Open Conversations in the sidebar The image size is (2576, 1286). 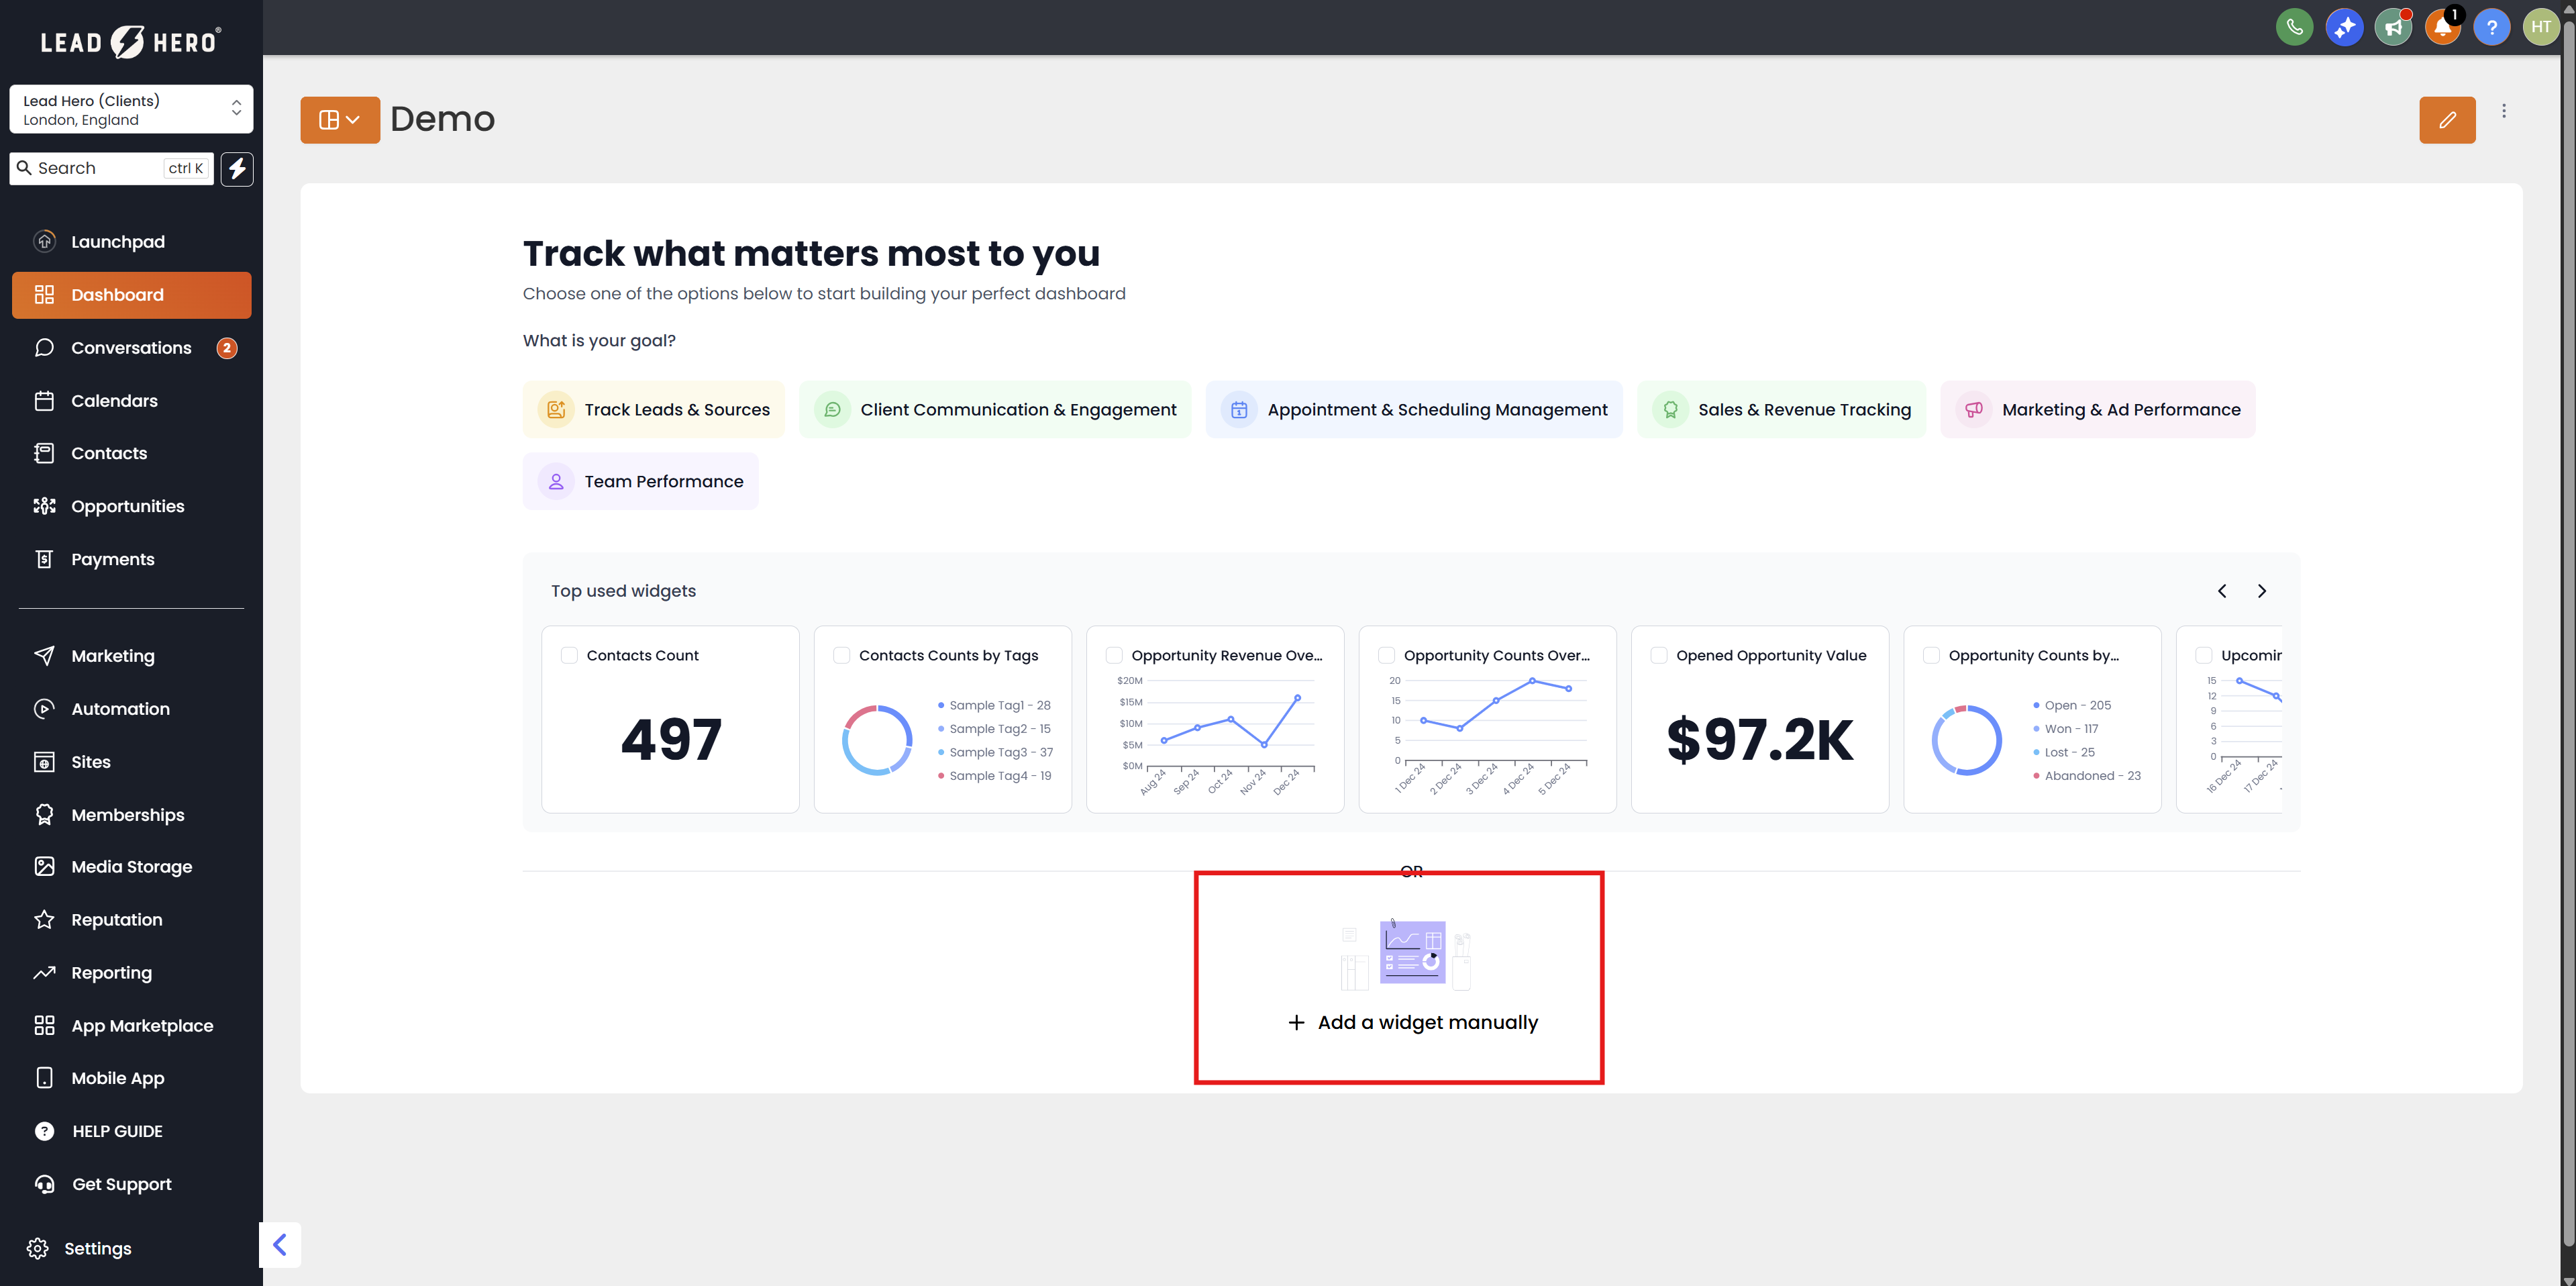[x=131, y=348]
